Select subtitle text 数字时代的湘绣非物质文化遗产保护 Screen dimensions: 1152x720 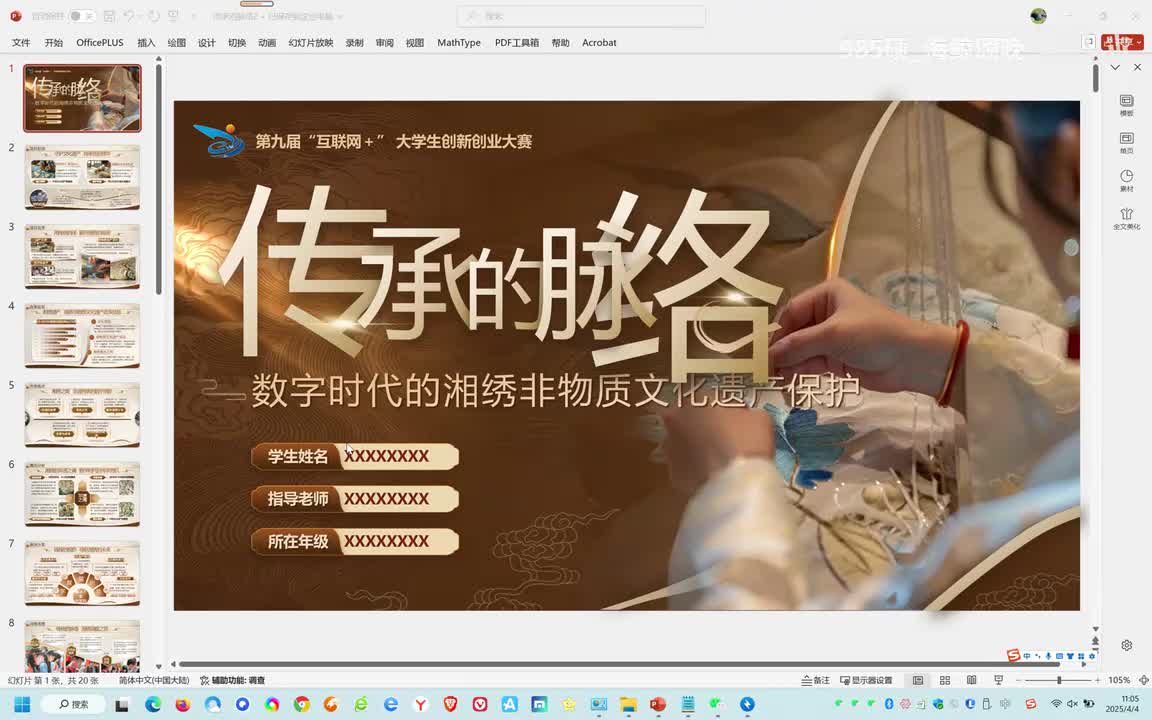[x=555, y=390]
